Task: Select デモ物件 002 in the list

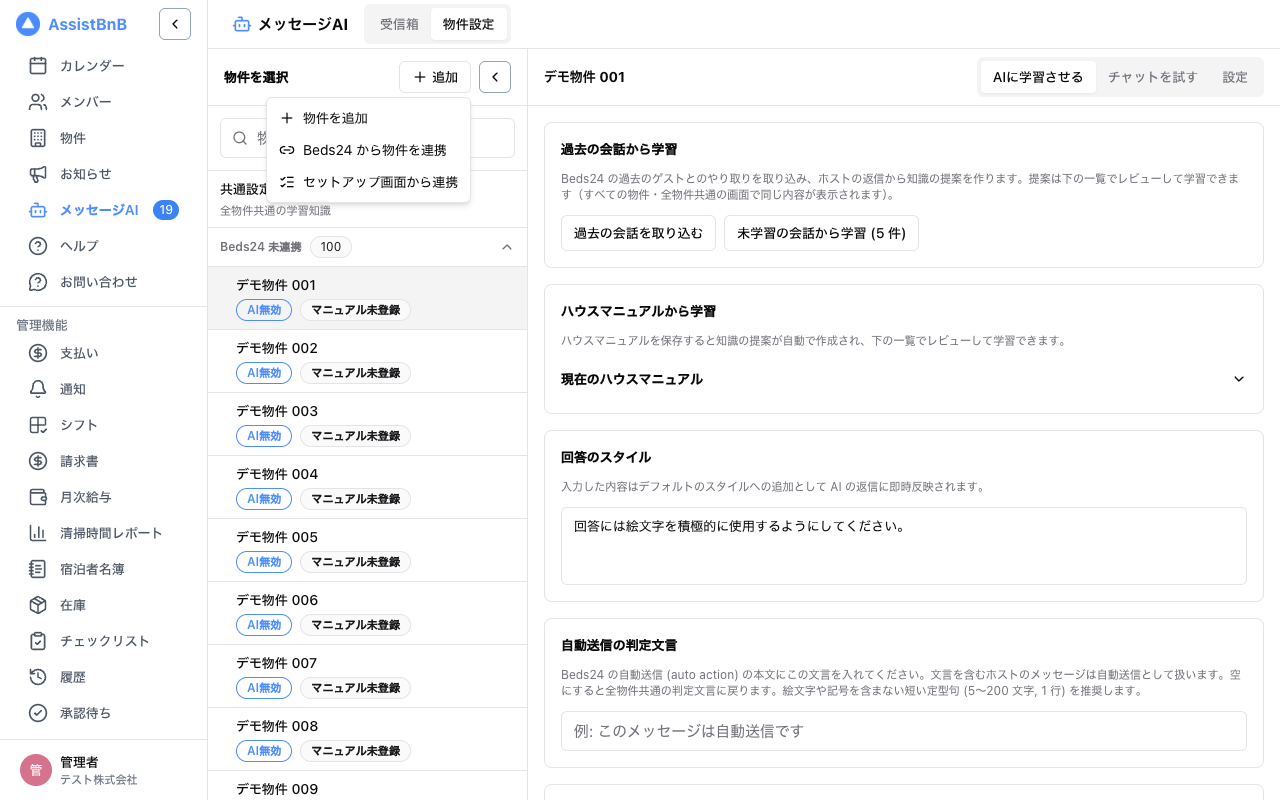Action: point(367,361)
